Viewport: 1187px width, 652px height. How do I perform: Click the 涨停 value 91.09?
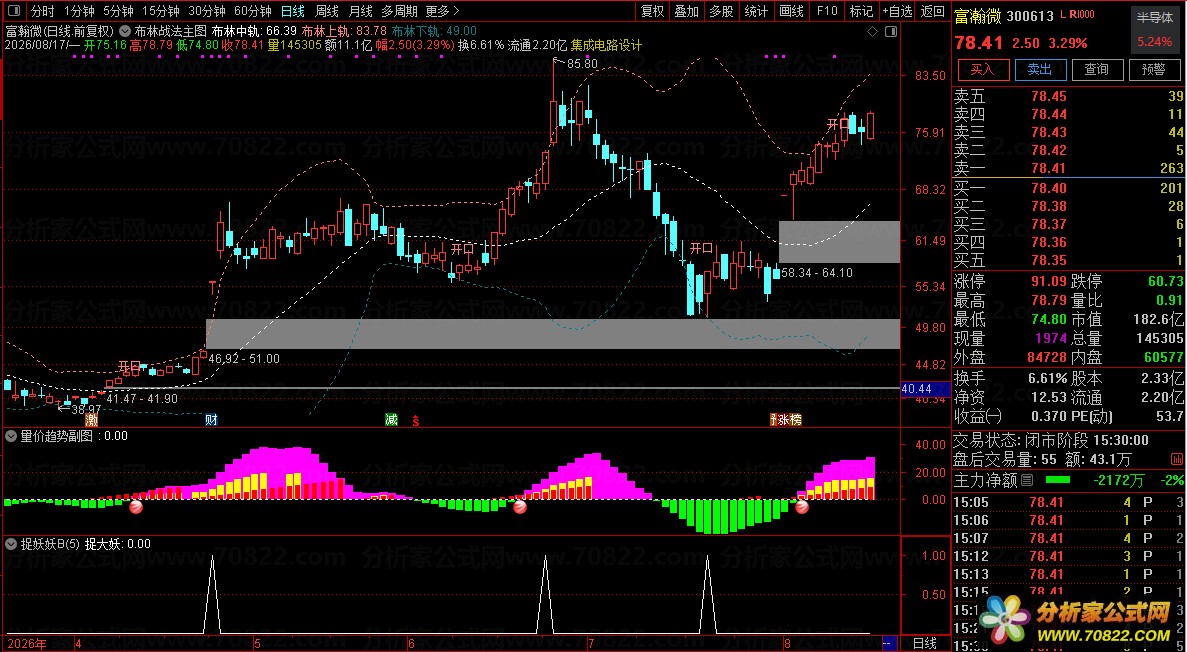click(x=1048, y=282)
